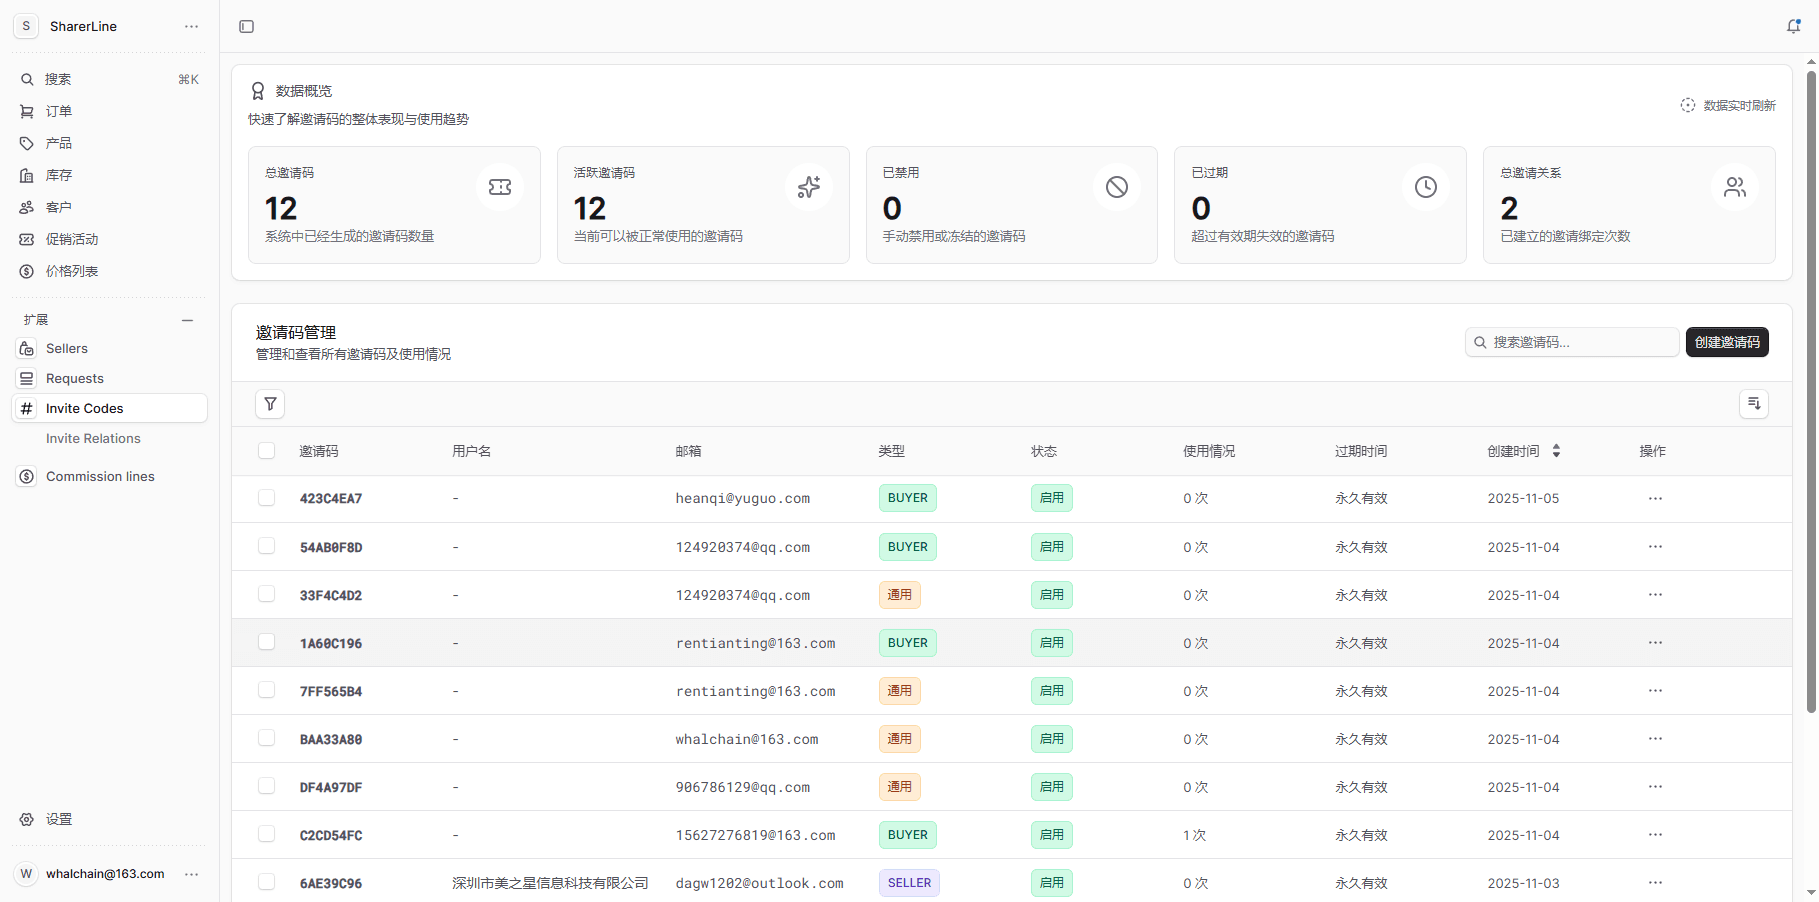The image size is (1819, 902).
Task: Go to Invite Relations in sidebar
Action: pyautogui.click(x=93, y=439)
